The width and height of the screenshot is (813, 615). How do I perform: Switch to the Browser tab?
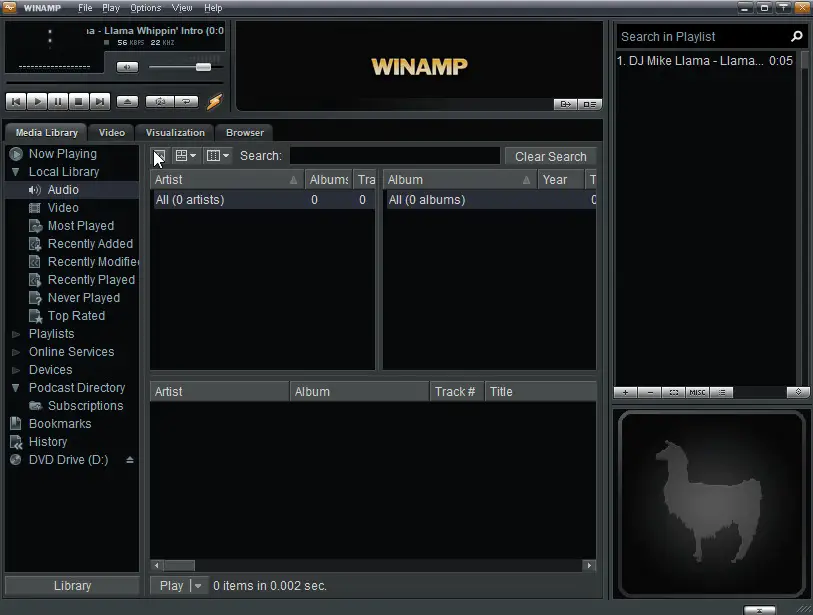pos(245,133)
